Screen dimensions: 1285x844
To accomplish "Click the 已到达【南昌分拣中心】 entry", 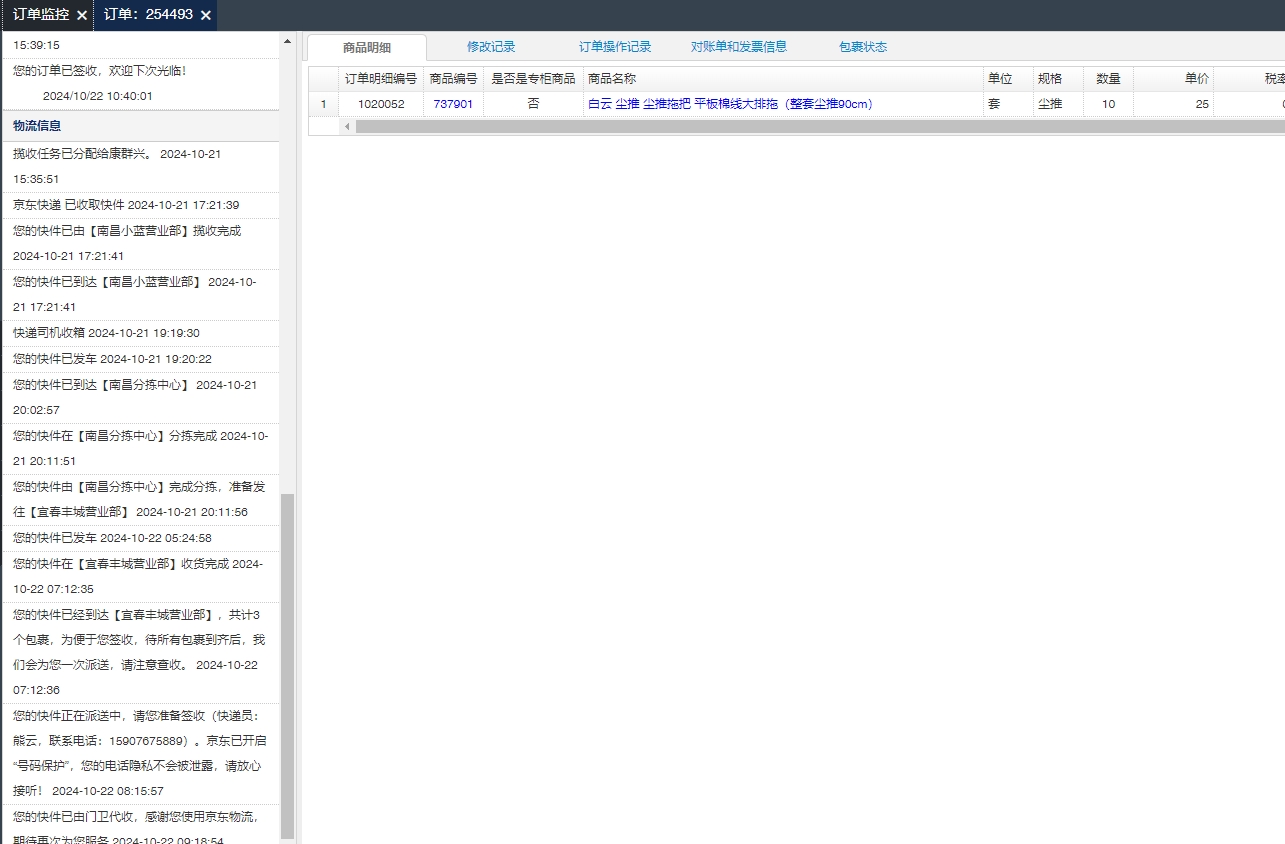I will coord(141,397).
